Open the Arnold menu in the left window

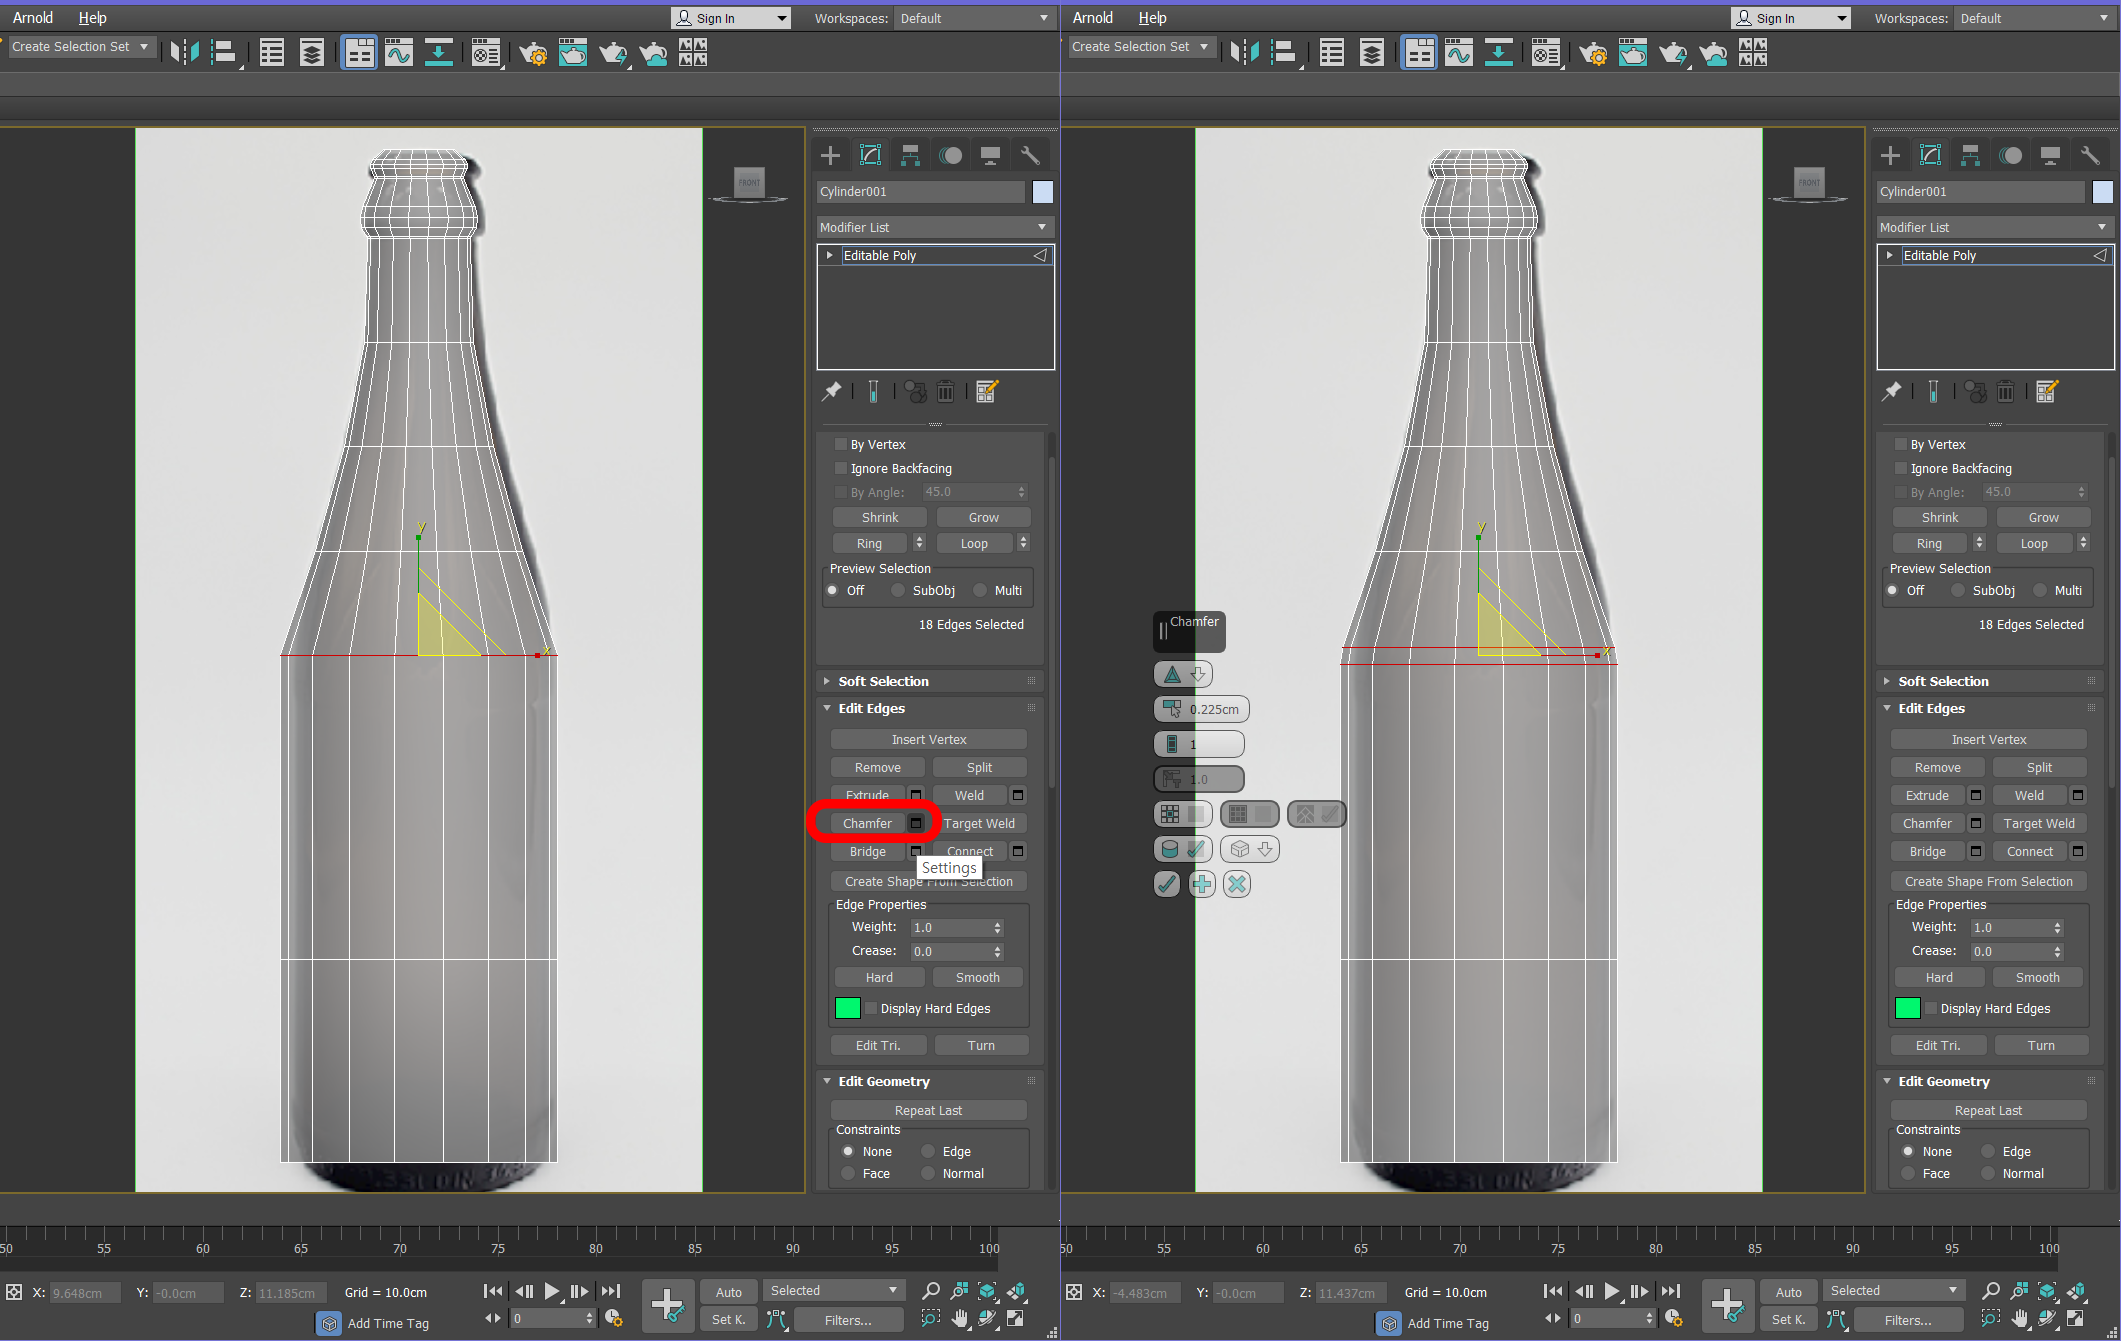[x=33, y=18]
